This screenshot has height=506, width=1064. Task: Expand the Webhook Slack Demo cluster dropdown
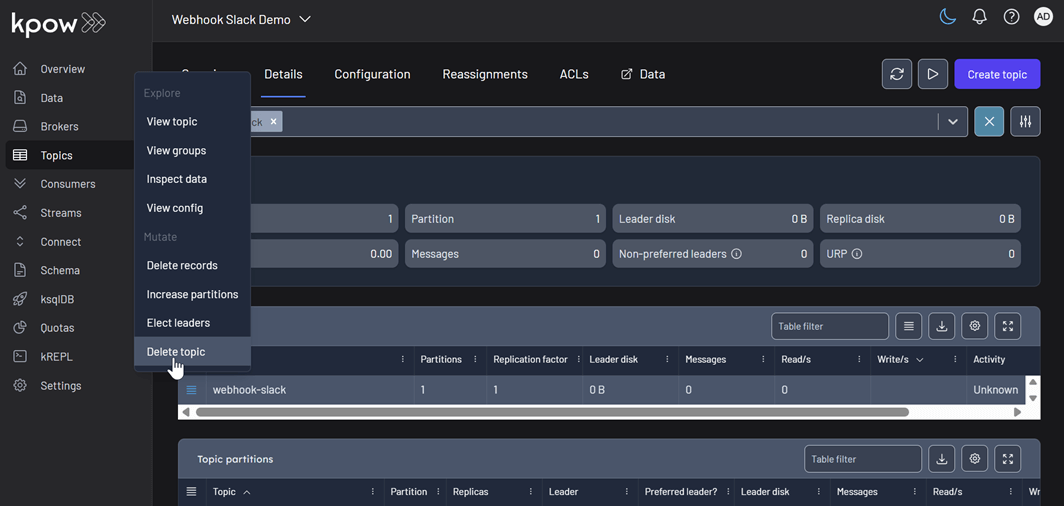[x=305, y=19]
